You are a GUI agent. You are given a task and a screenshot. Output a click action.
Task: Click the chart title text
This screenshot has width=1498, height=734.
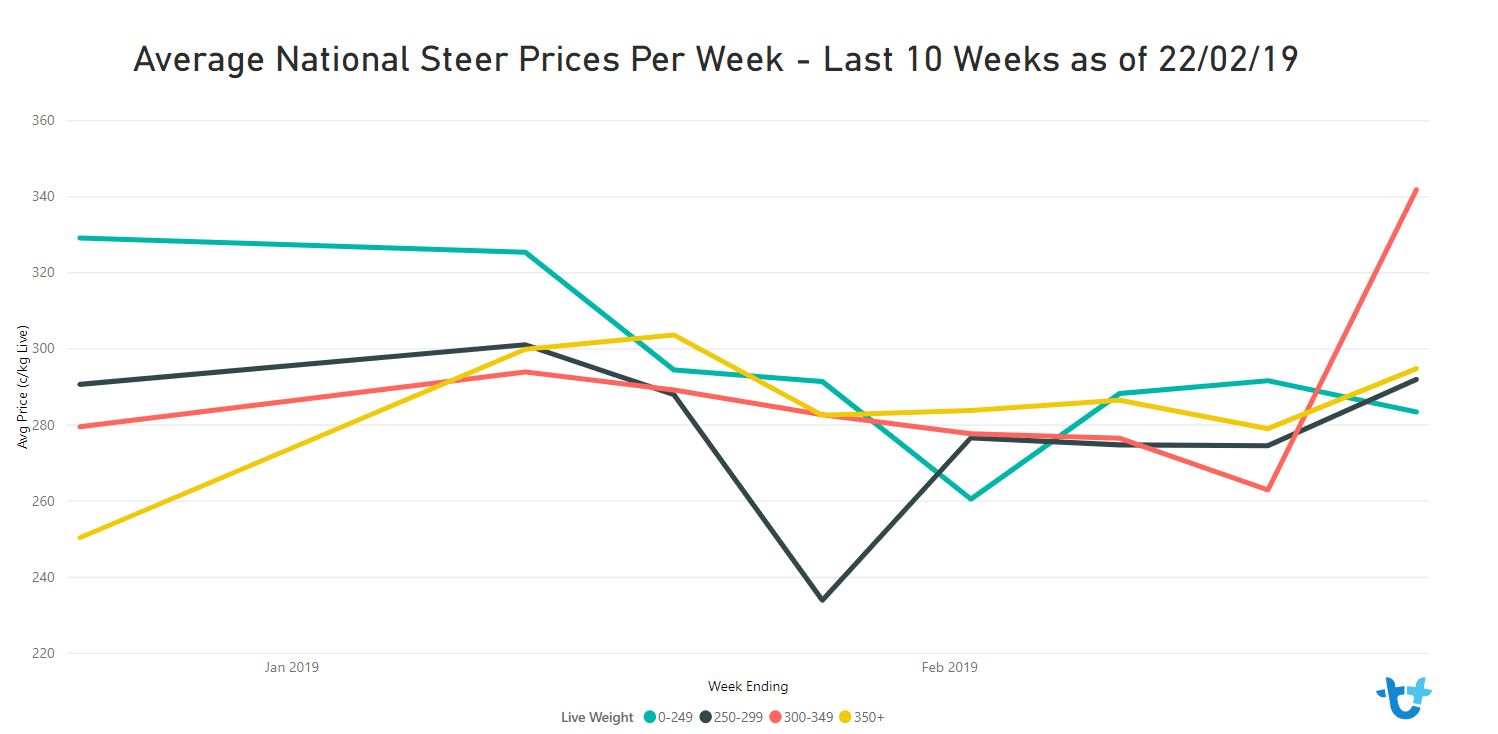coord(715,59)
